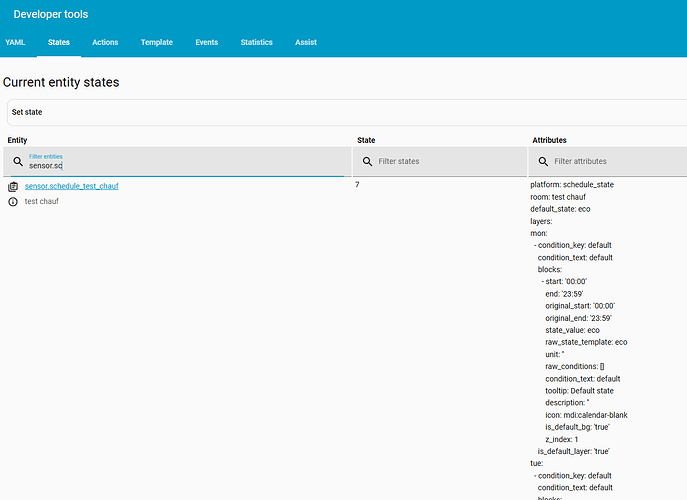Click the Filter states input field
This screenshot has width=687, height=500.
tap(449, 161)
